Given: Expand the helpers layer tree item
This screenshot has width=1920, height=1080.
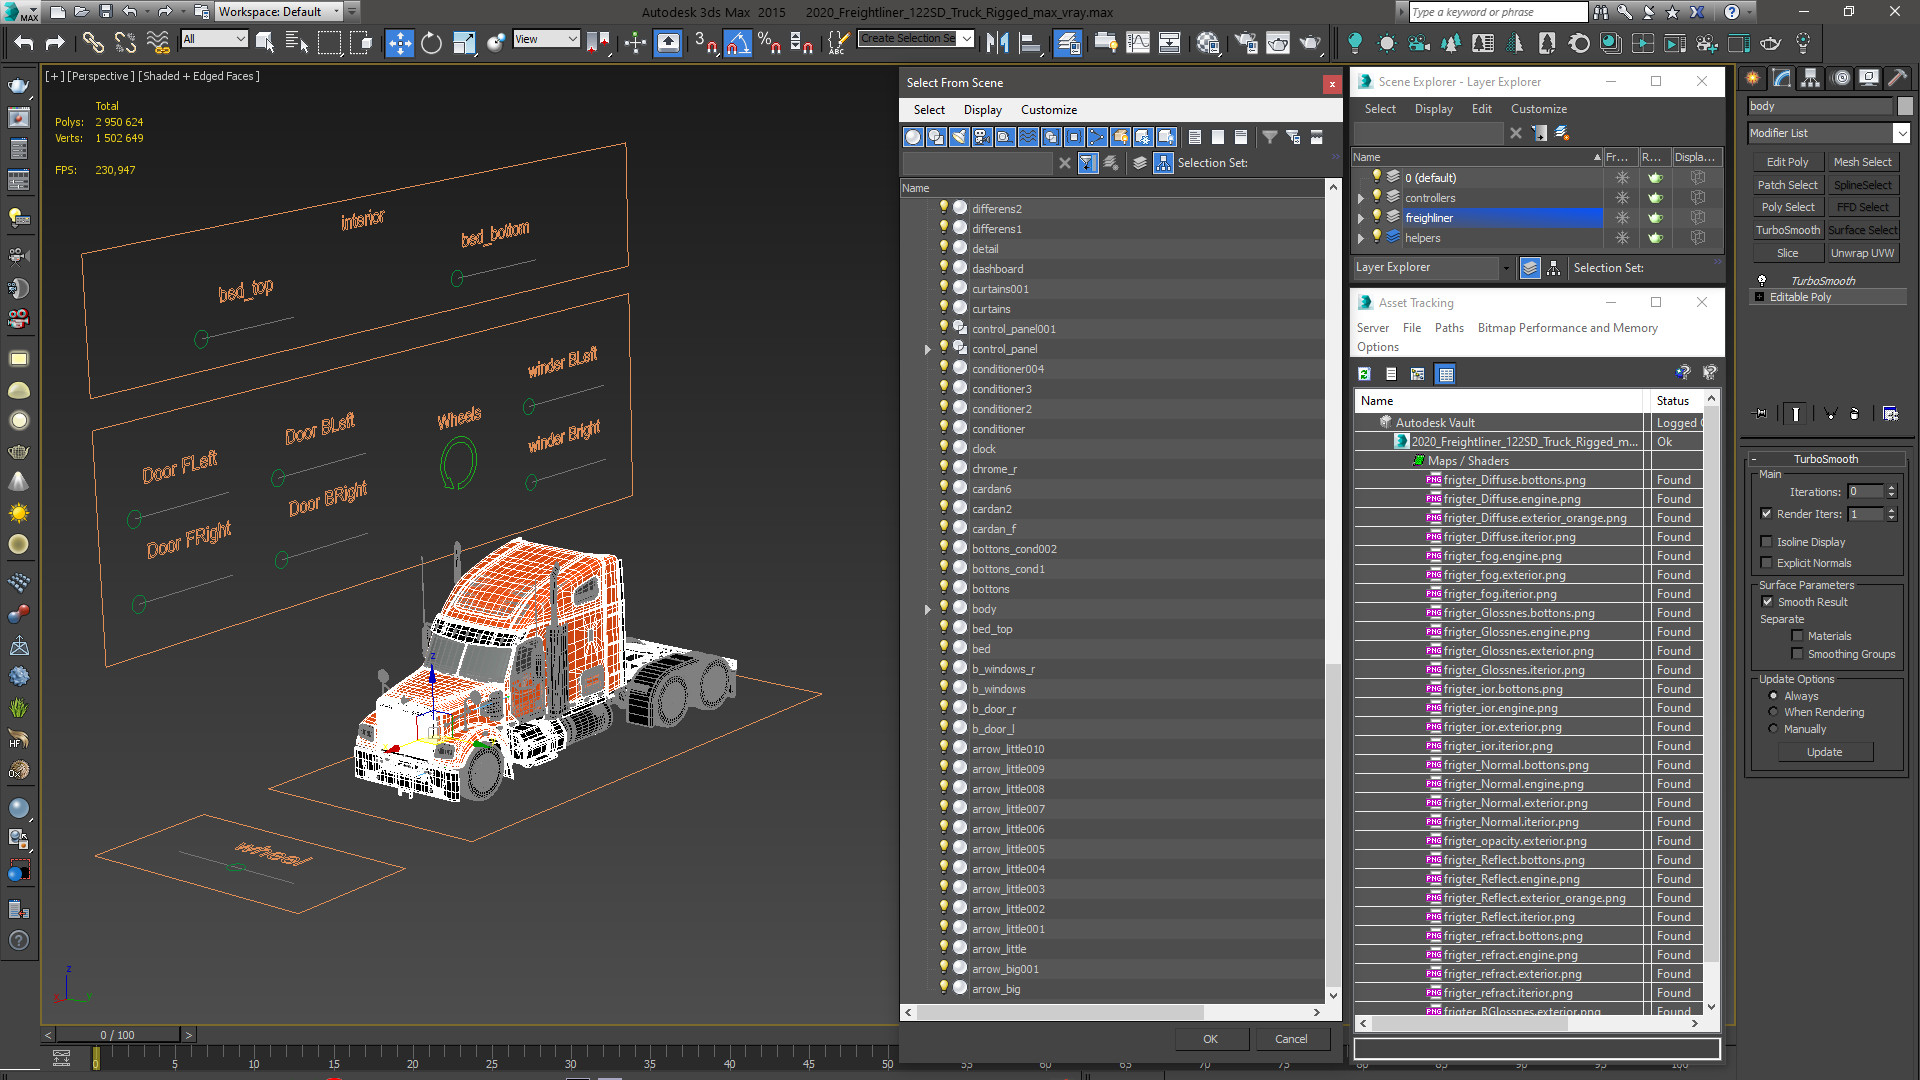Looking at the screenshot, I should coord(1362,236).
